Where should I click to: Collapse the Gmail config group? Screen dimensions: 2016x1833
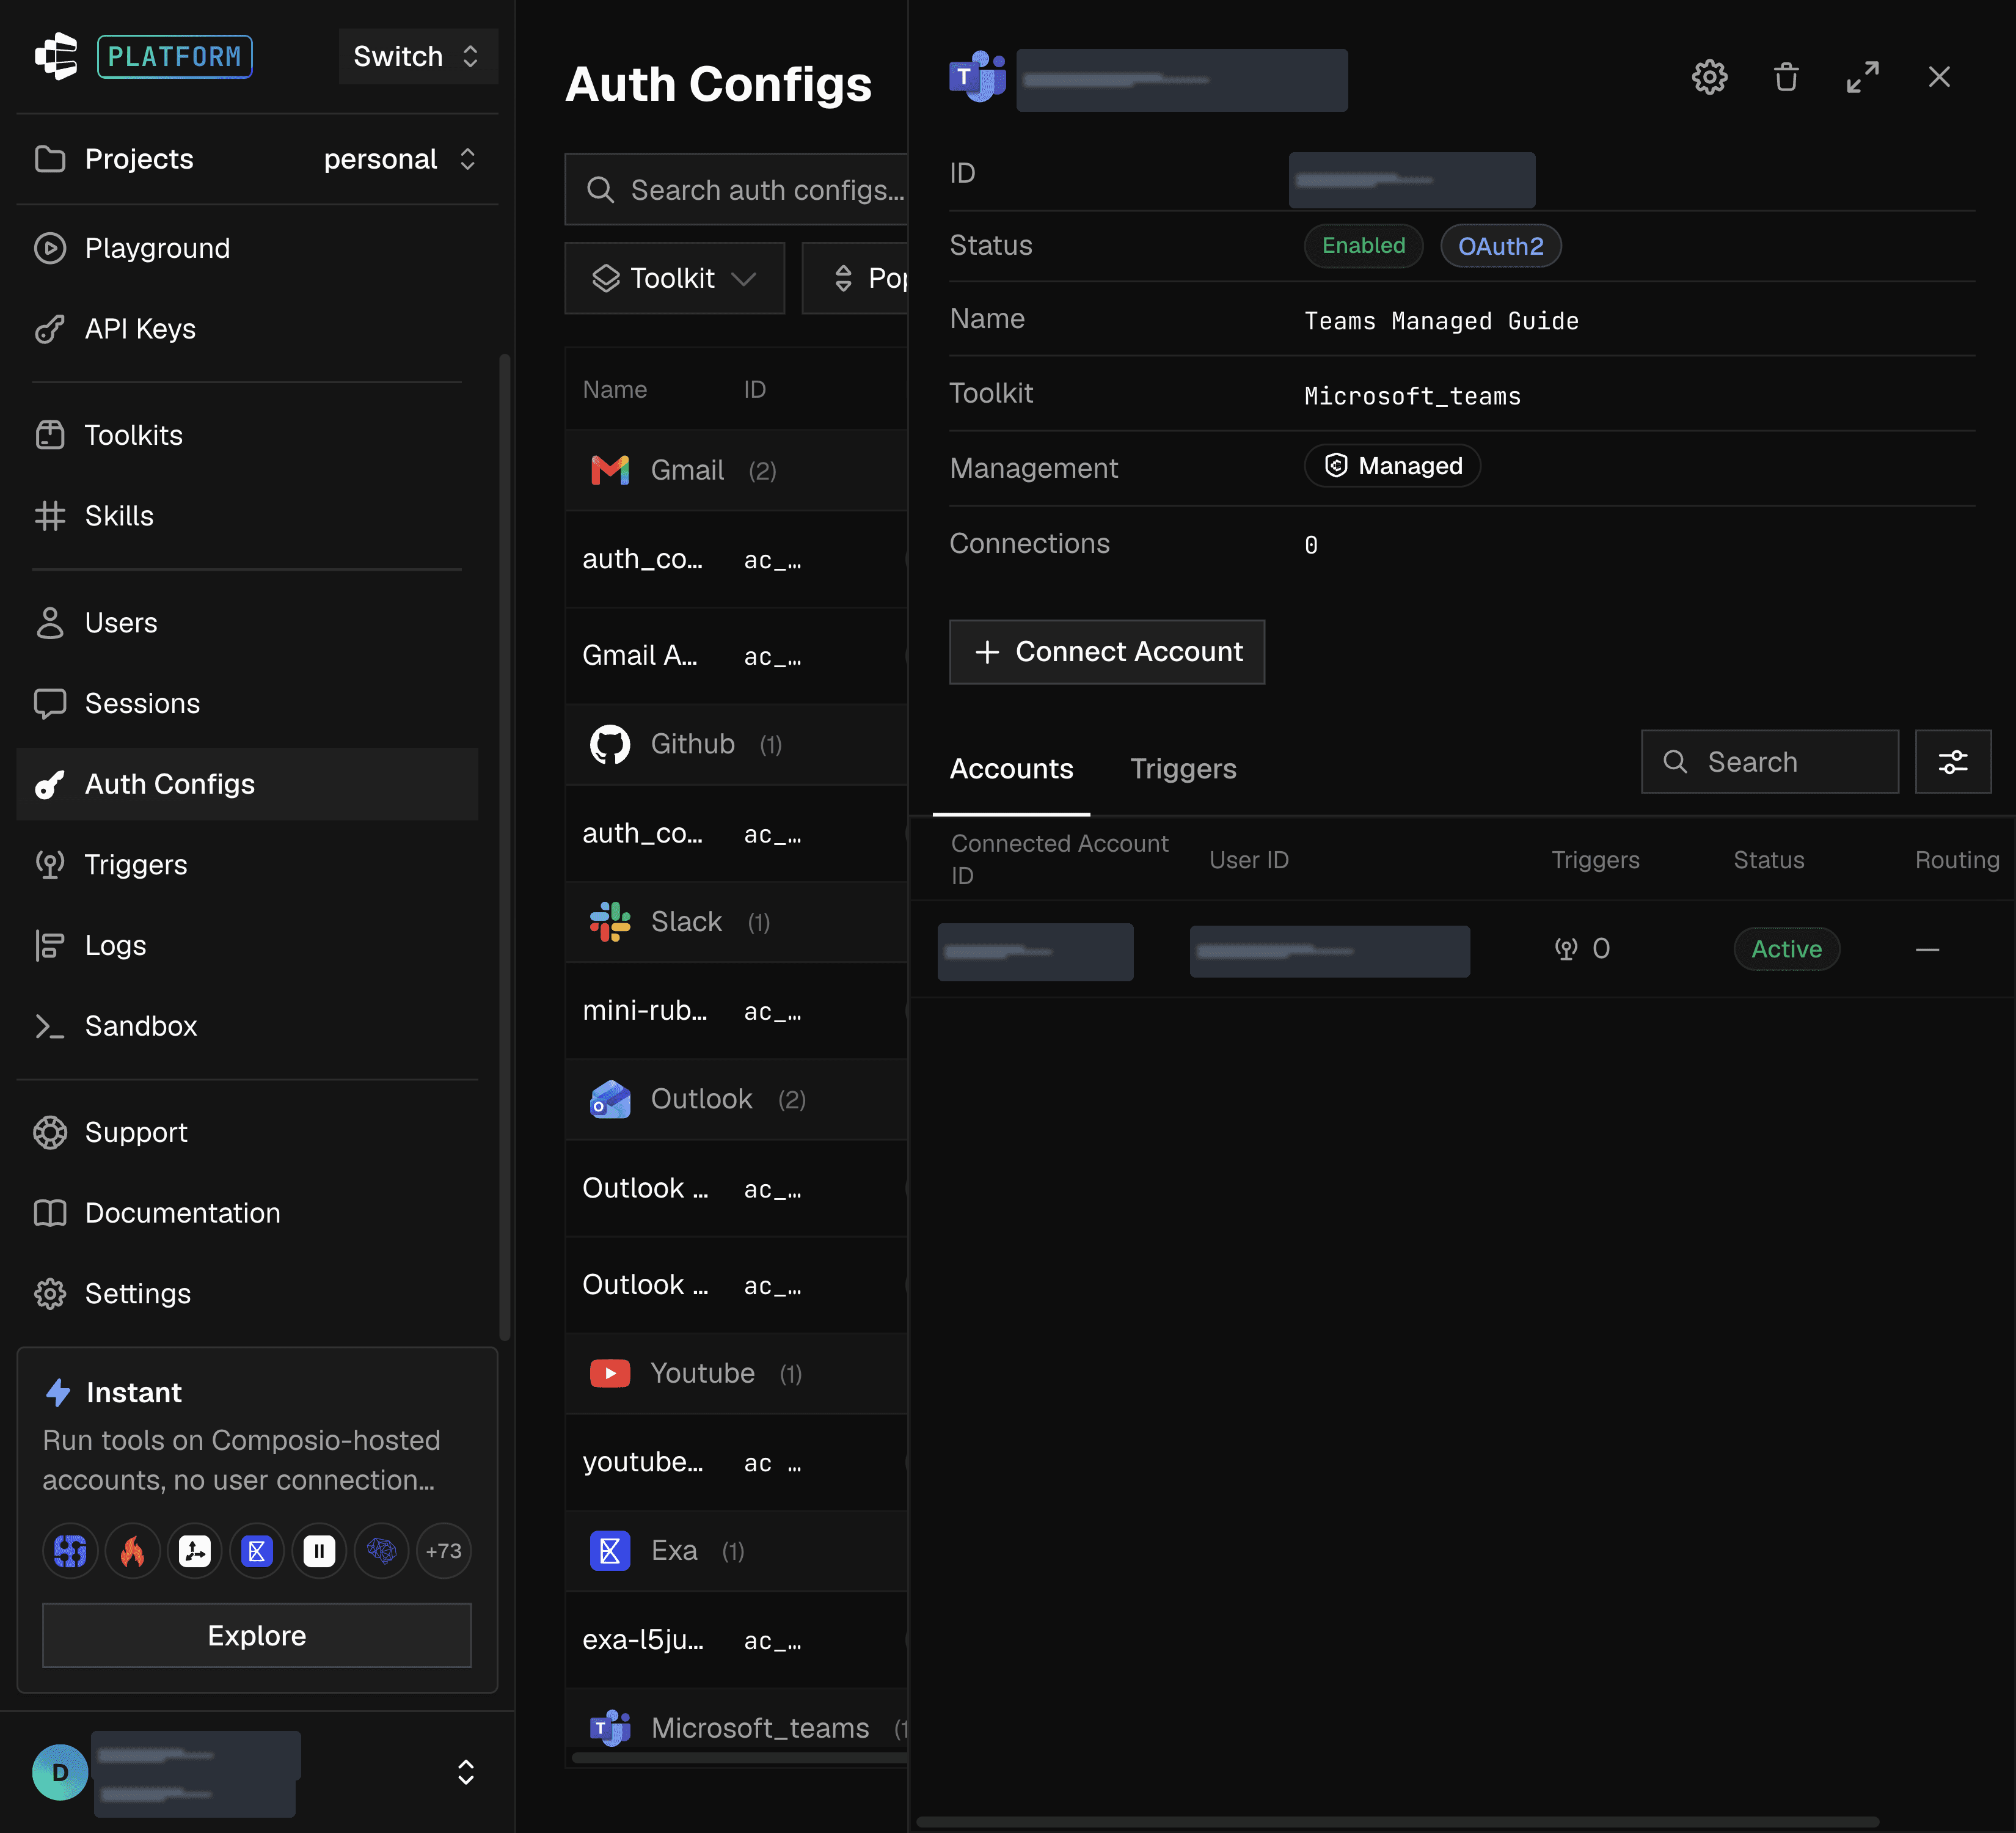736,470
